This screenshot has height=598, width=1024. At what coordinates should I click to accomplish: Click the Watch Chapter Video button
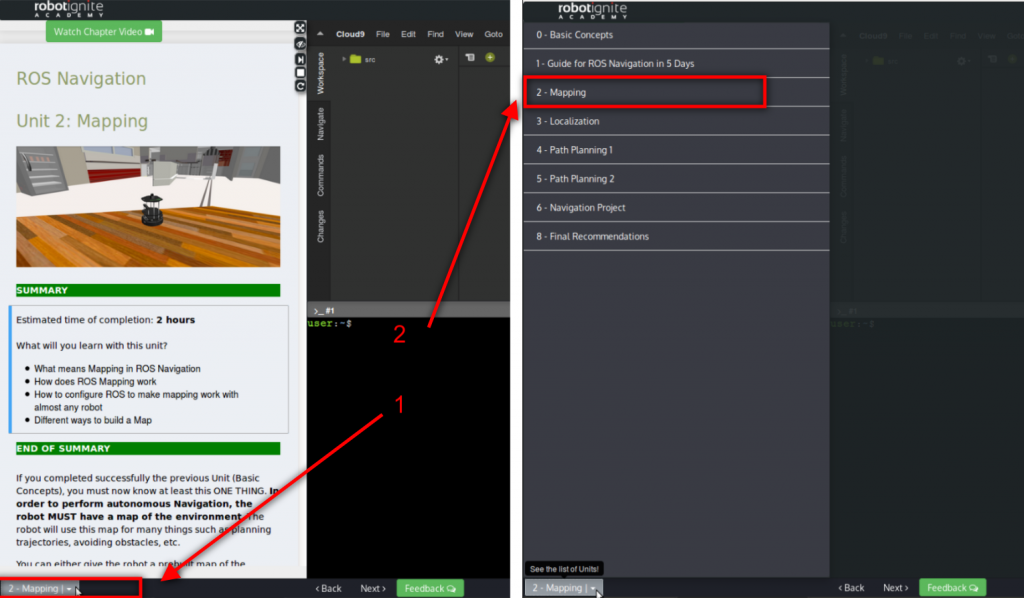104,32
